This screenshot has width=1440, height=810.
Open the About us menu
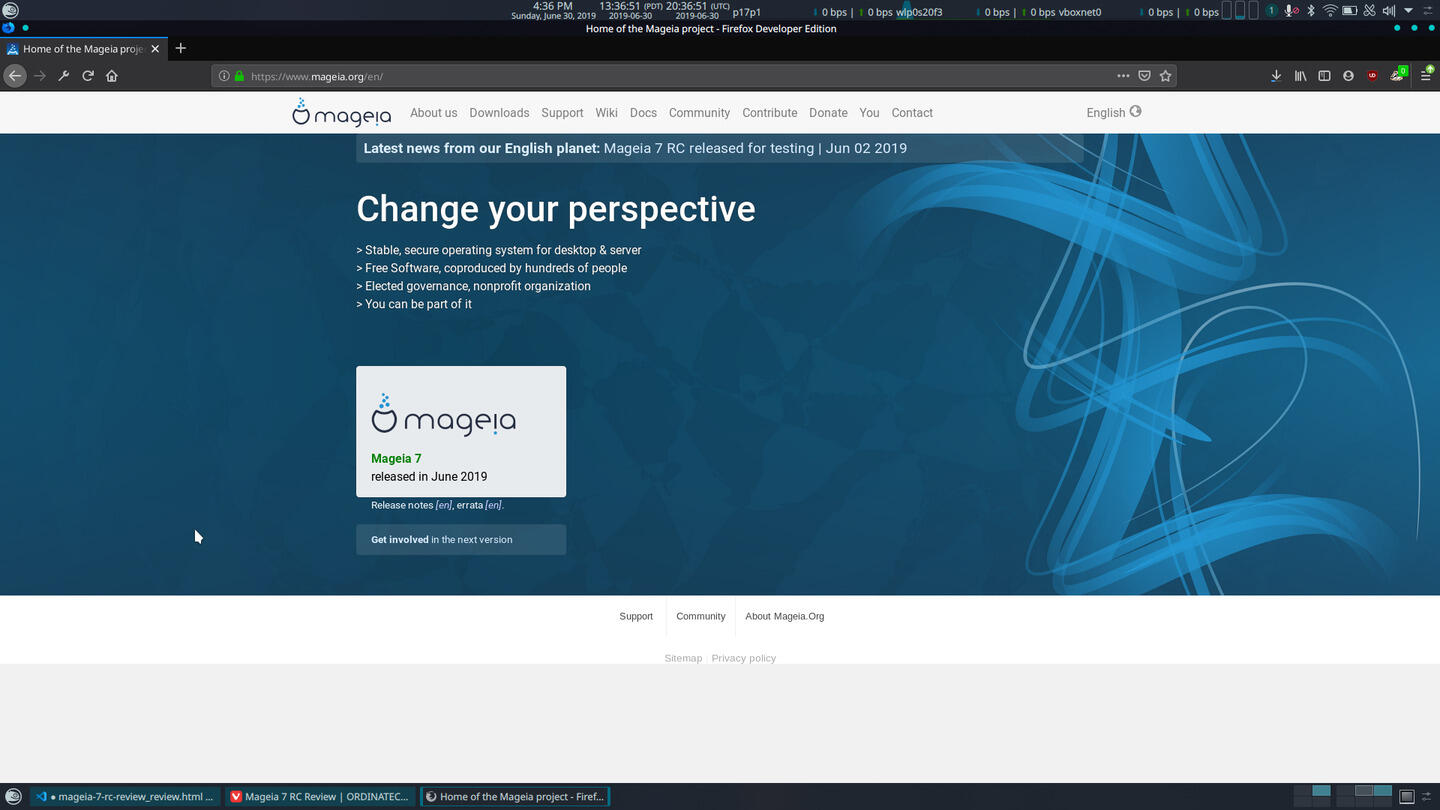point(433,113)
